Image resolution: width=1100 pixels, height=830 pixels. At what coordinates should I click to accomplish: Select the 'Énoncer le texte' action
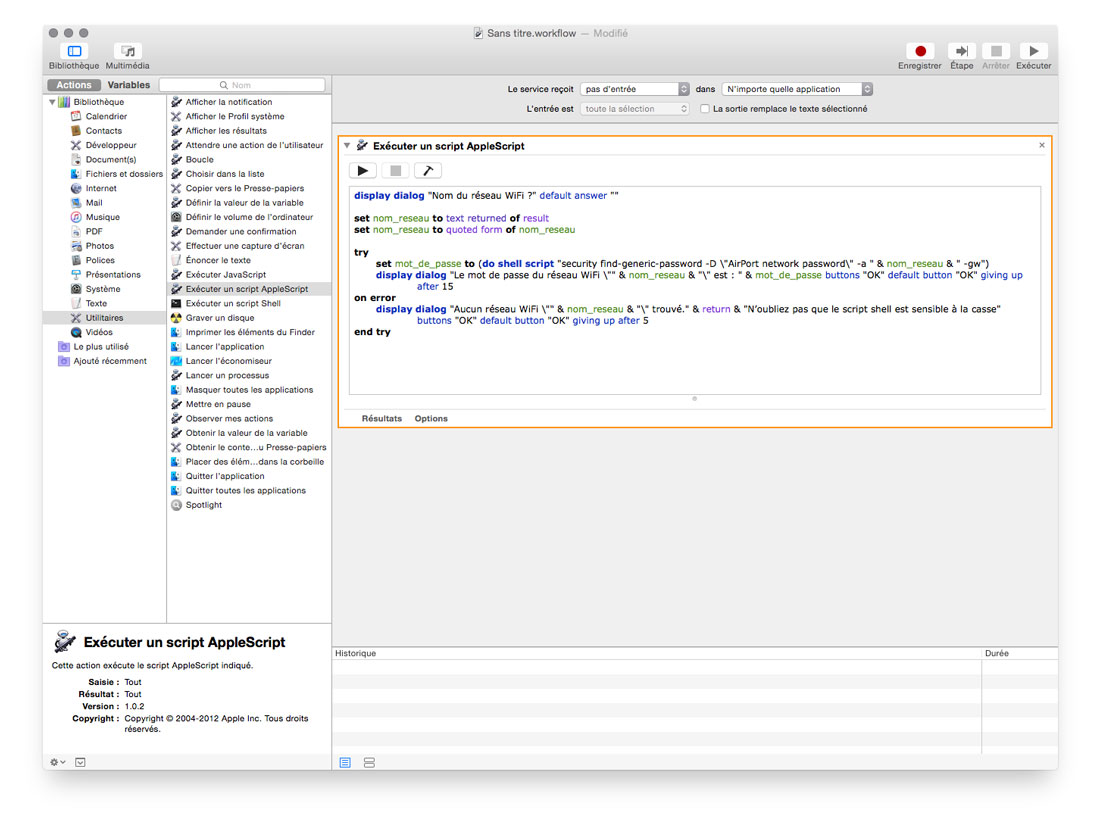pos(218,260)
